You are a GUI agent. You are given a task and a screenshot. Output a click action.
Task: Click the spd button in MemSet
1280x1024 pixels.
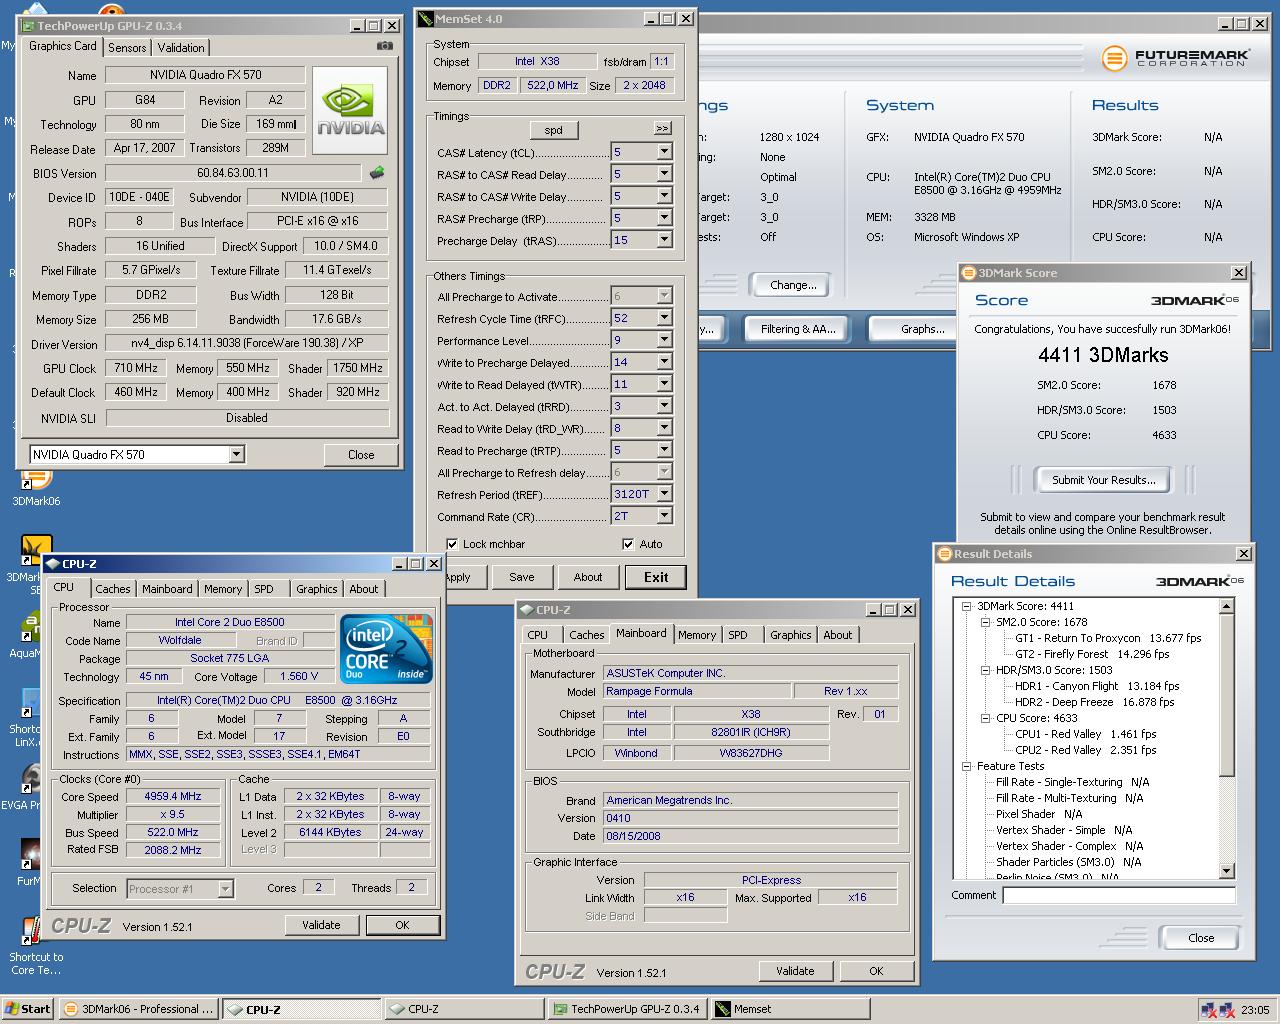[x=553, y=130]
